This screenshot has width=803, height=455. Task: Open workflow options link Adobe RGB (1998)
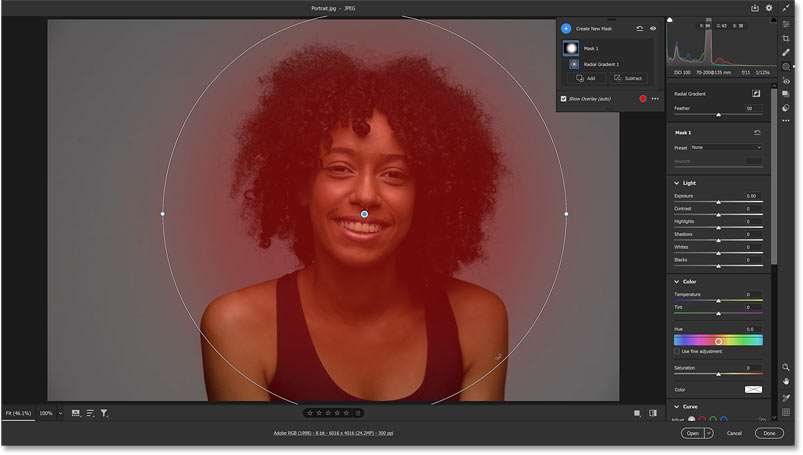(333, 433)
